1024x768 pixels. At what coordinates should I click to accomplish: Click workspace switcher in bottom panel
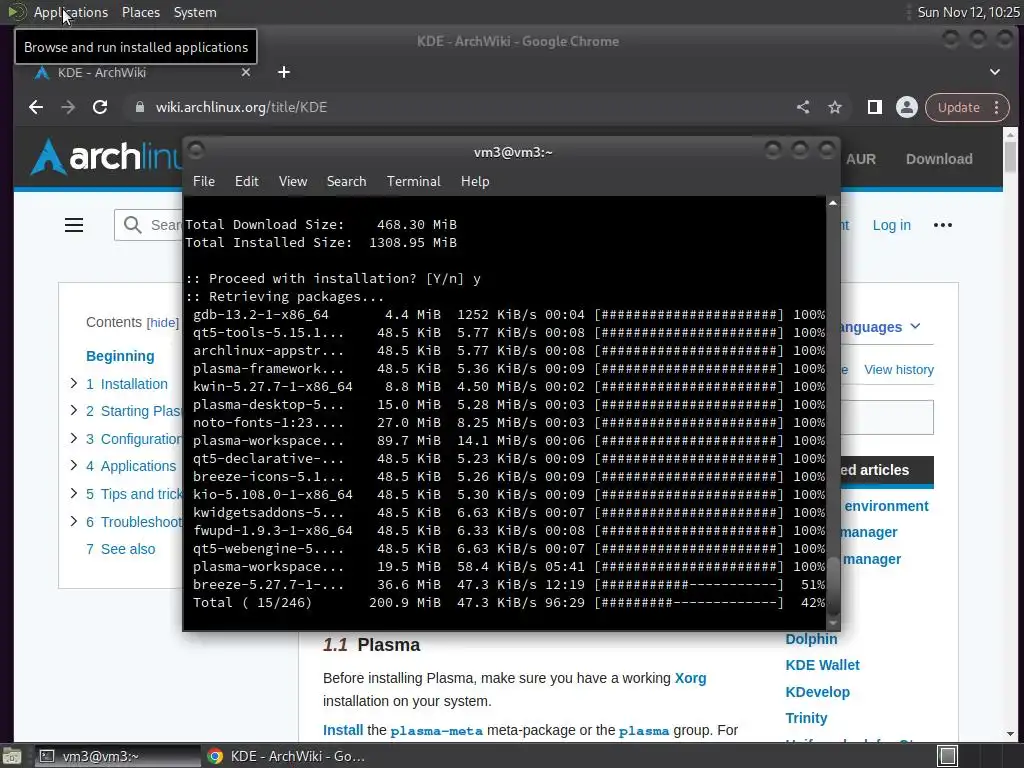[947, 756]
